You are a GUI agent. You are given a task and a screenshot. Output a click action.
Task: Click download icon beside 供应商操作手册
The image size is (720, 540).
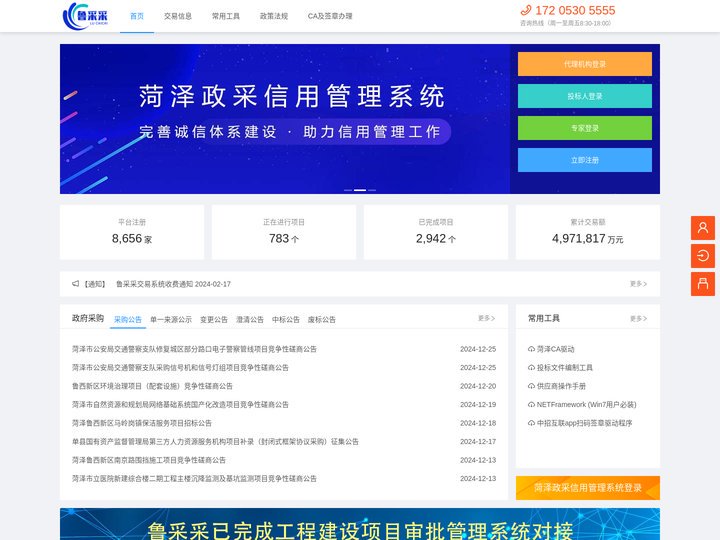pos(531,386)
